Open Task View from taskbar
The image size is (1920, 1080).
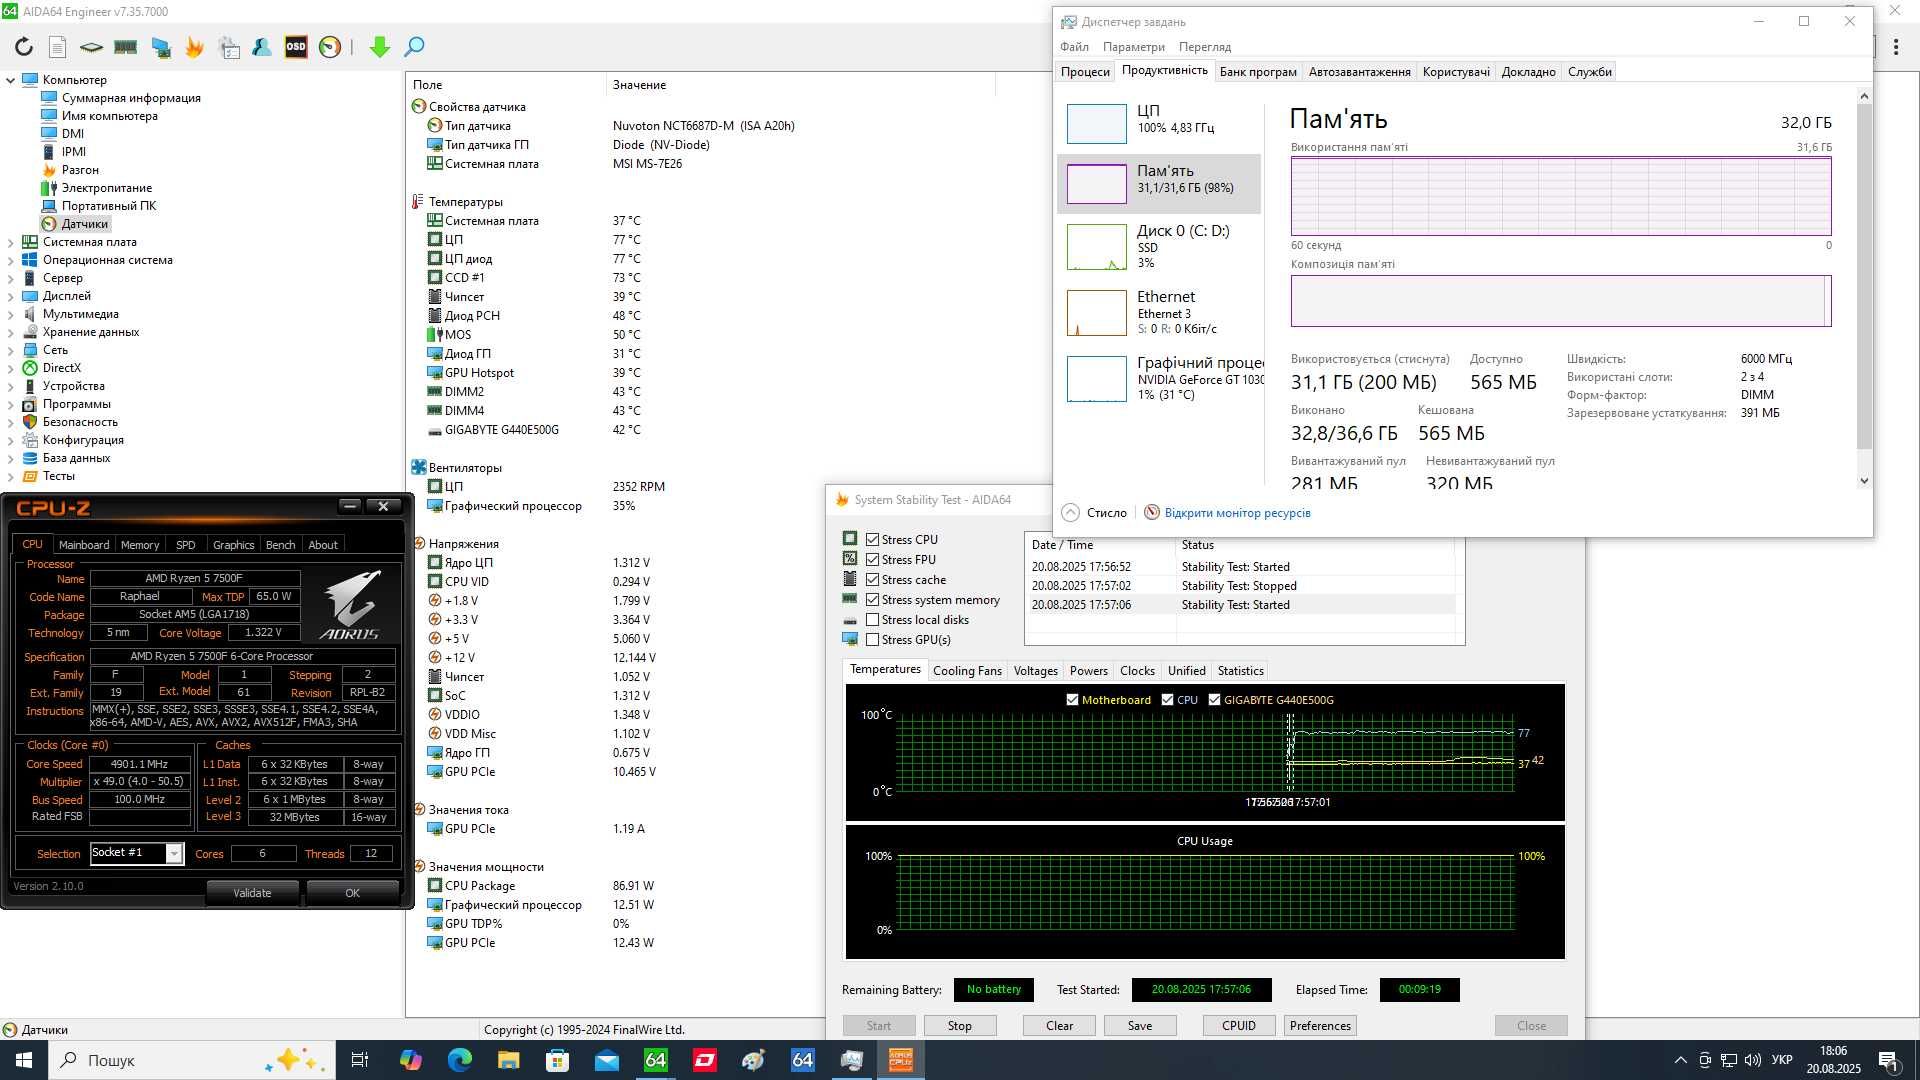361,1060
